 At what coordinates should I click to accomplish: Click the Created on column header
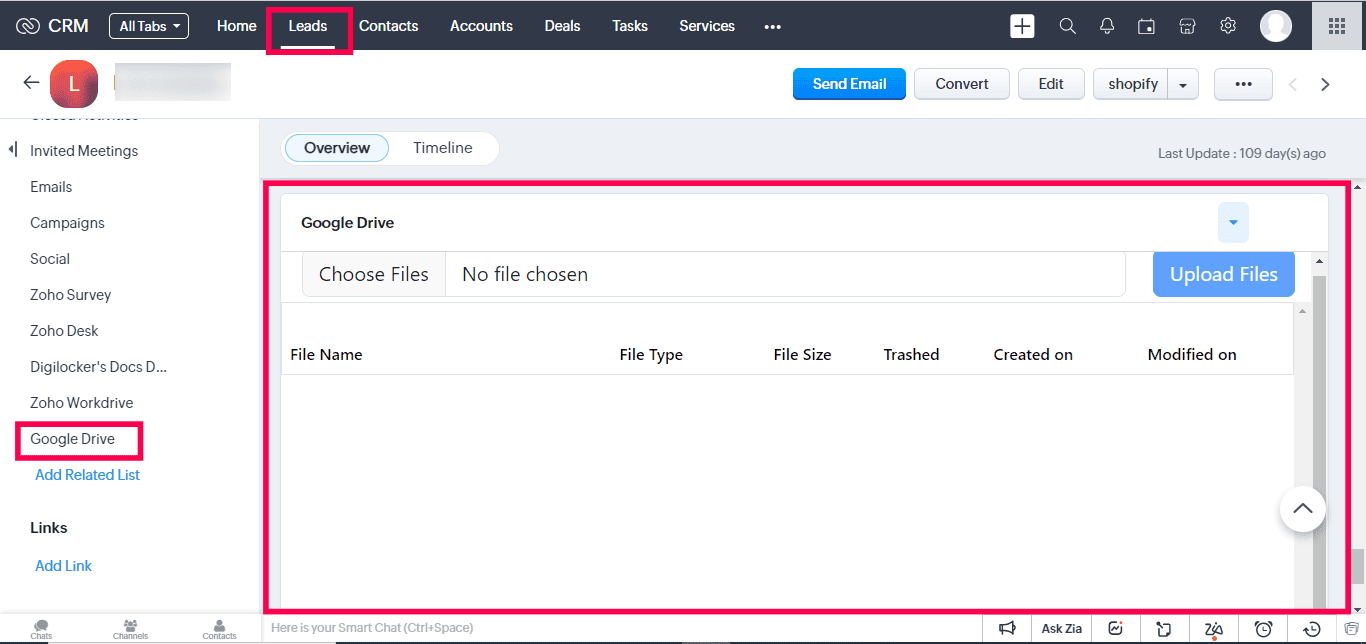[x=1033, y=354]
